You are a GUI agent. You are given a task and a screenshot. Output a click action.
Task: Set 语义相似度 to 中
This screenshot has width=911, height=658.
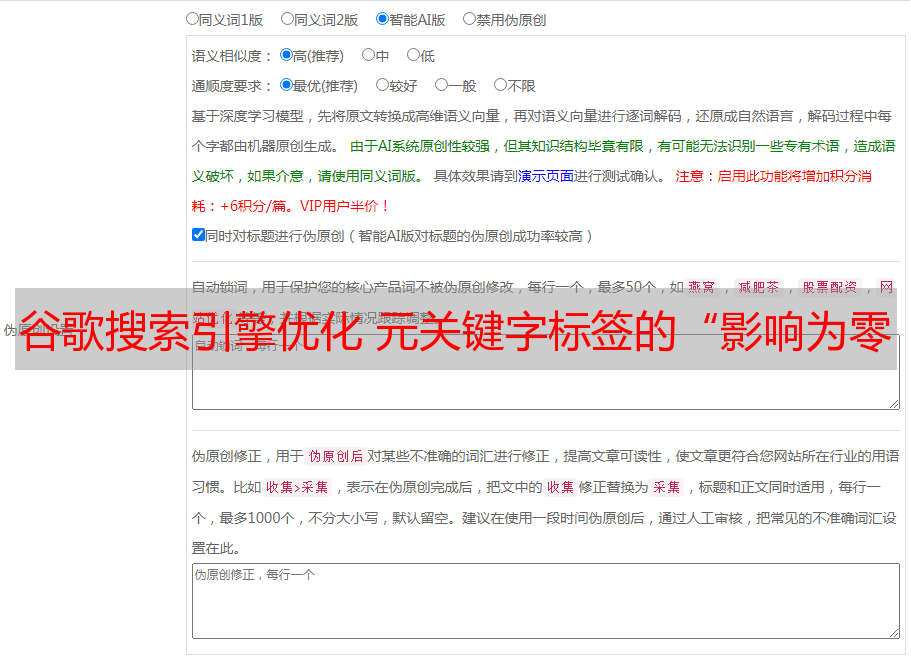click(x=368, y=55)
